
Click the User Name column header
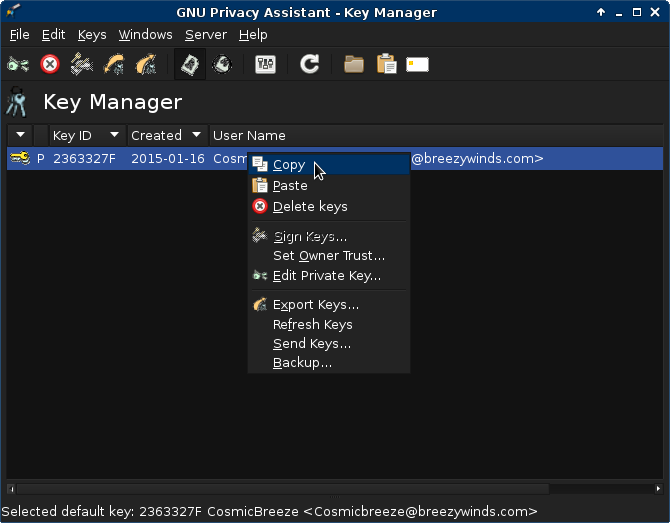point(436,135)
